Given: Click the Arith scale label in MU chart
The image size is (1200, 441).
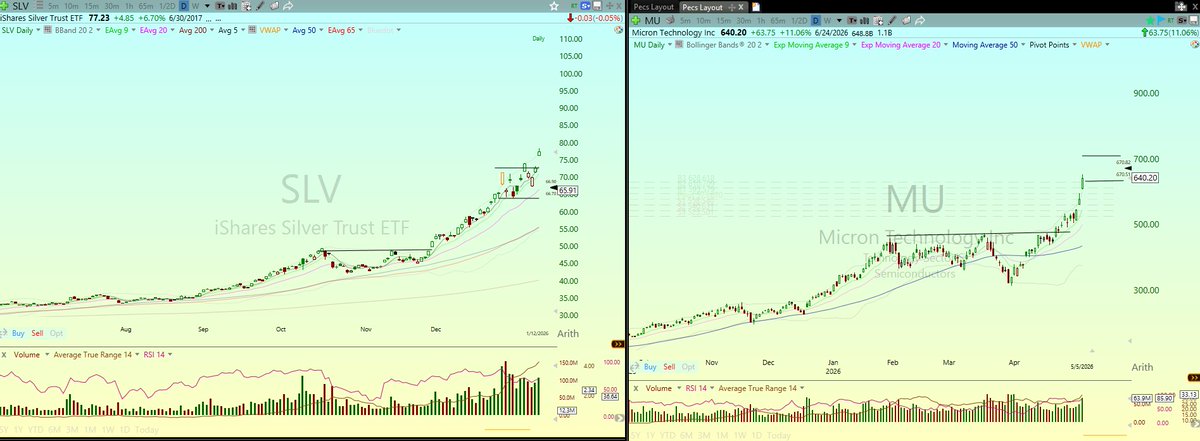Looking at the screenshot, I should [1143, 368].
